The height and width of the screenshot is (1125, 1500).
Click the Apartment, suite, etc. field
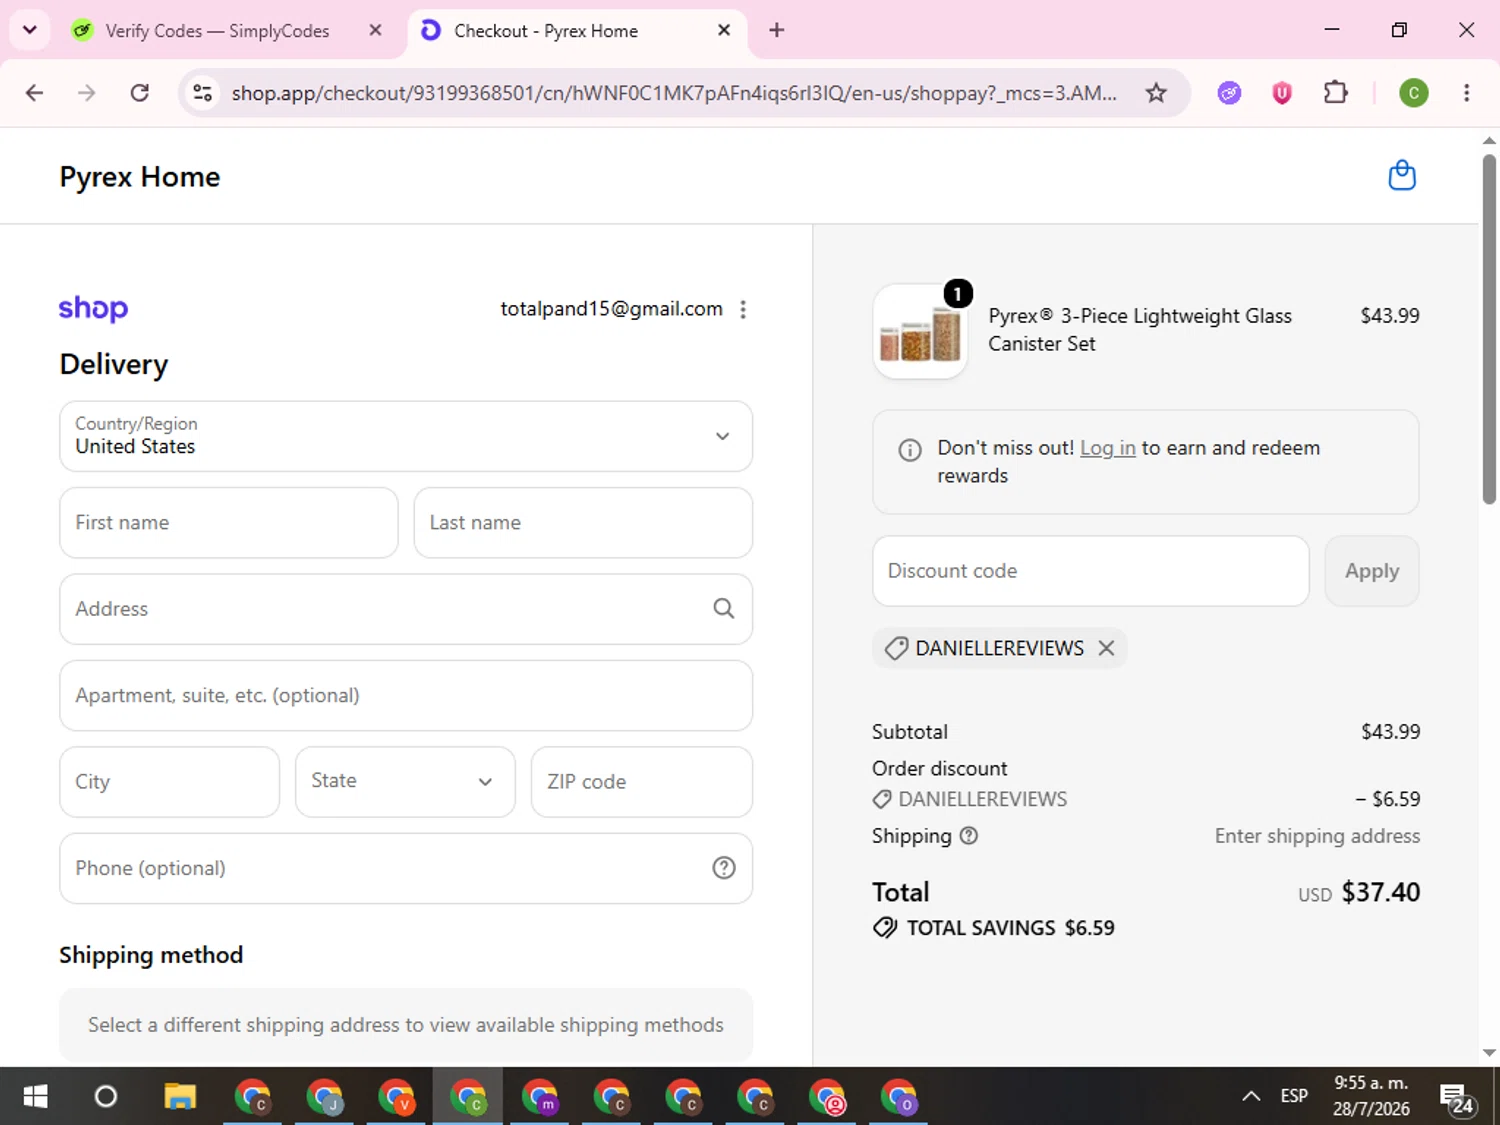406,696
